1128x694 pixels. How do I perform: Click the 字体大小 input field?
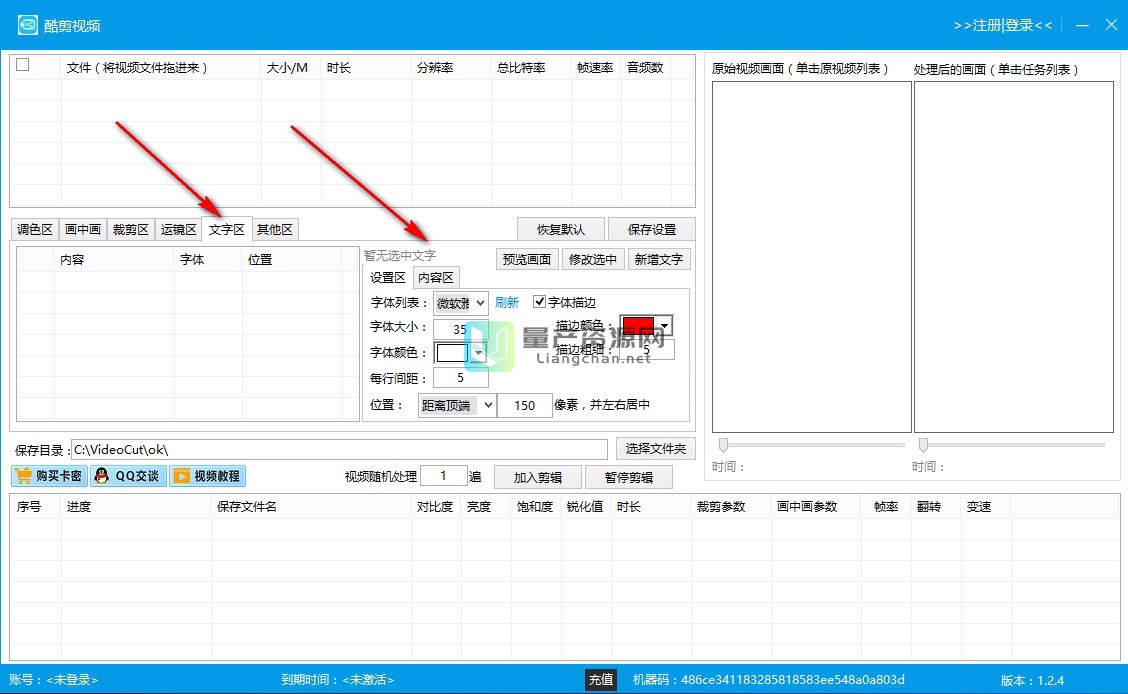pyautogui.click(x=460, y=329)
